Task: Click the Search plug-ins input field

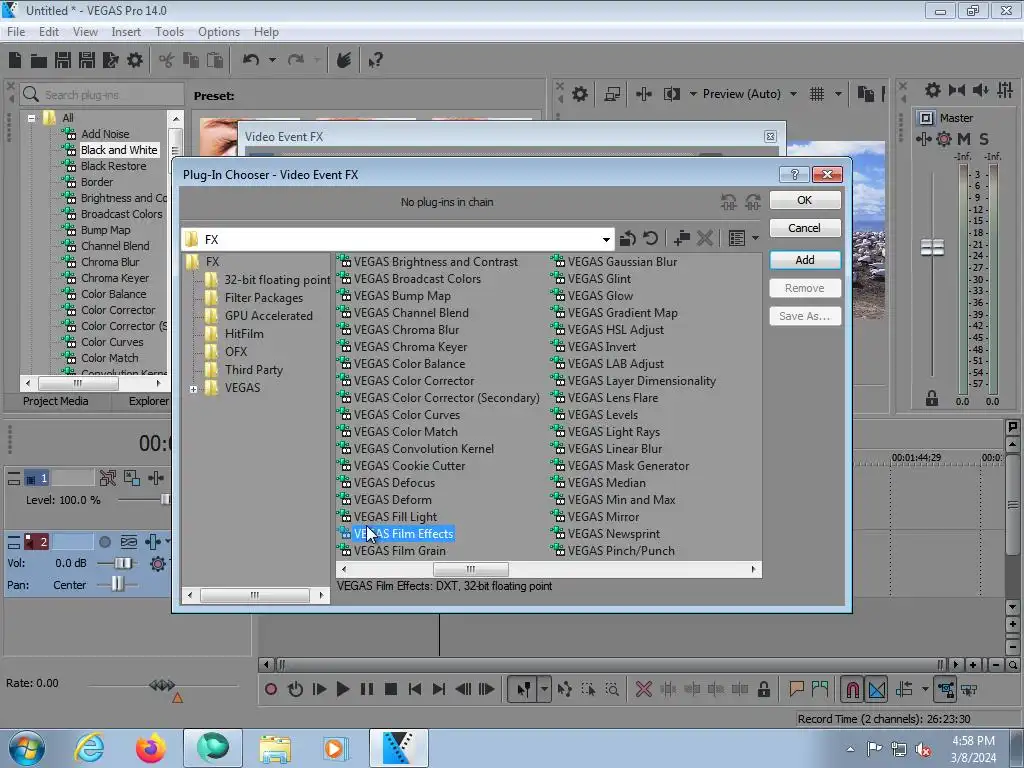Action: point(102,95)
